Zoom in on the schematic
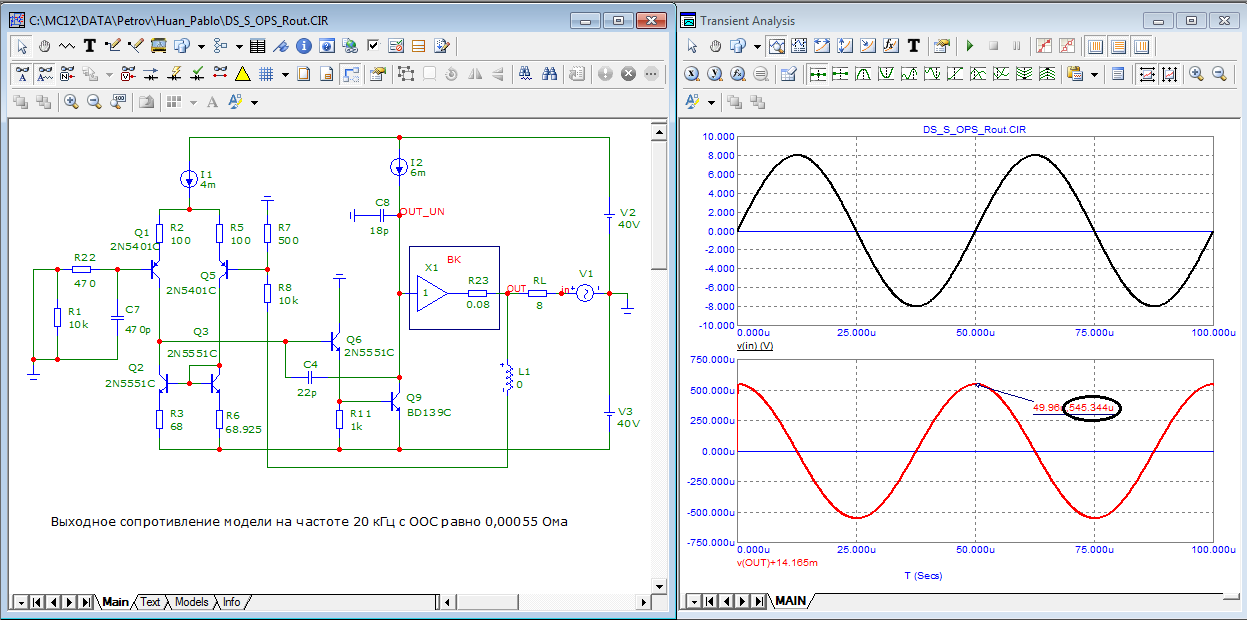This screenshot has width=1247, height=620. tap(71, 102)
